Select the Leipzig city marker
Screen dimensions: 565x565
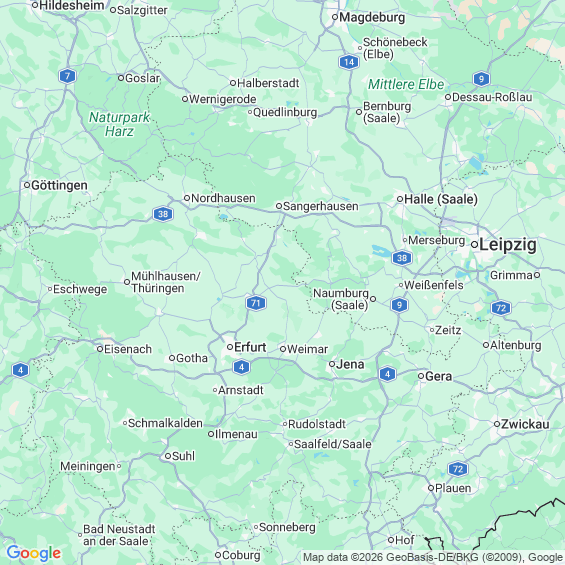[x=475, y=245]
